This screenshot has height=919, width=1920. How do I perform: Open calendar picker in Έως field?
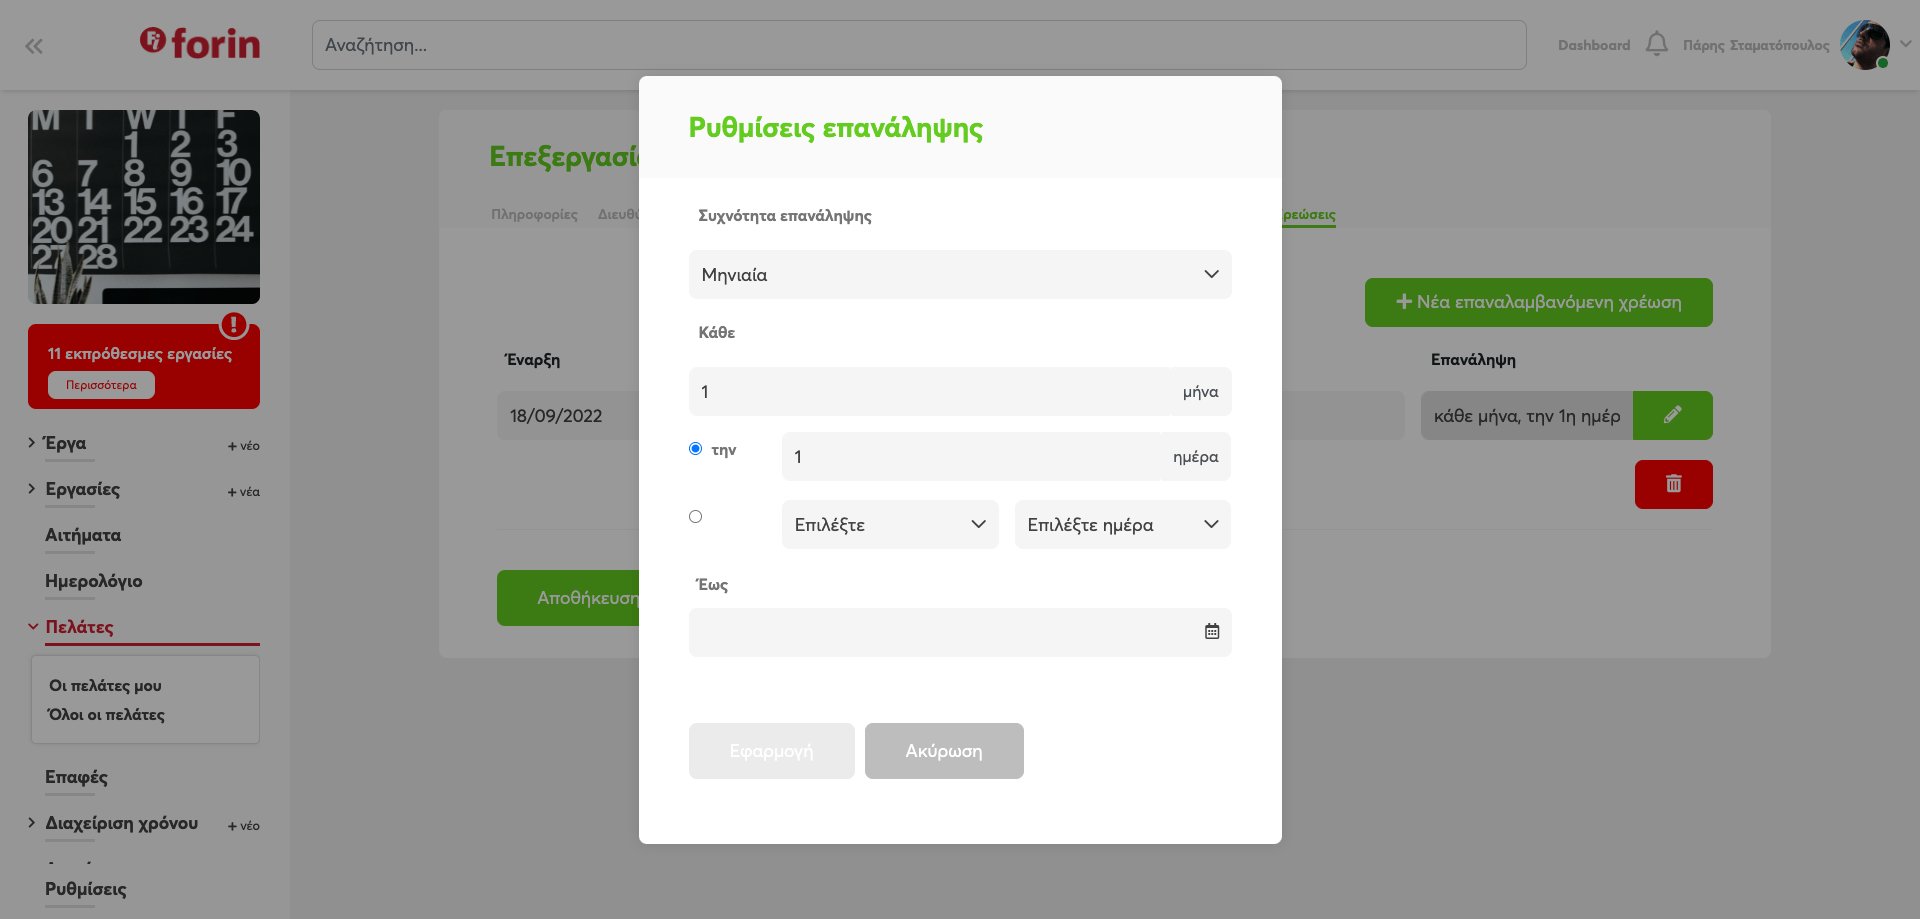[1211, 632]
